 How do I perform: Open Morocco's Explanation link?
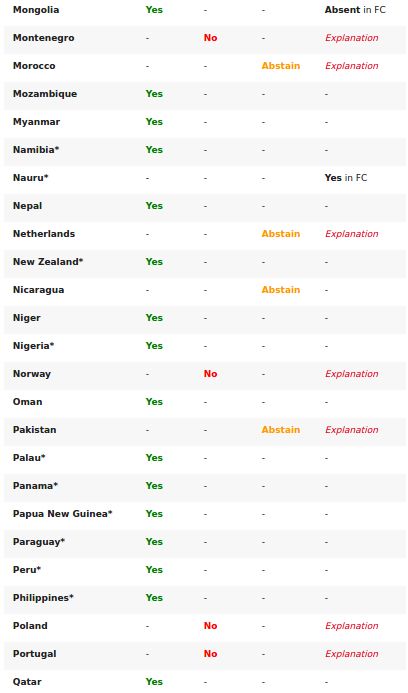click(x=351, y=66)
